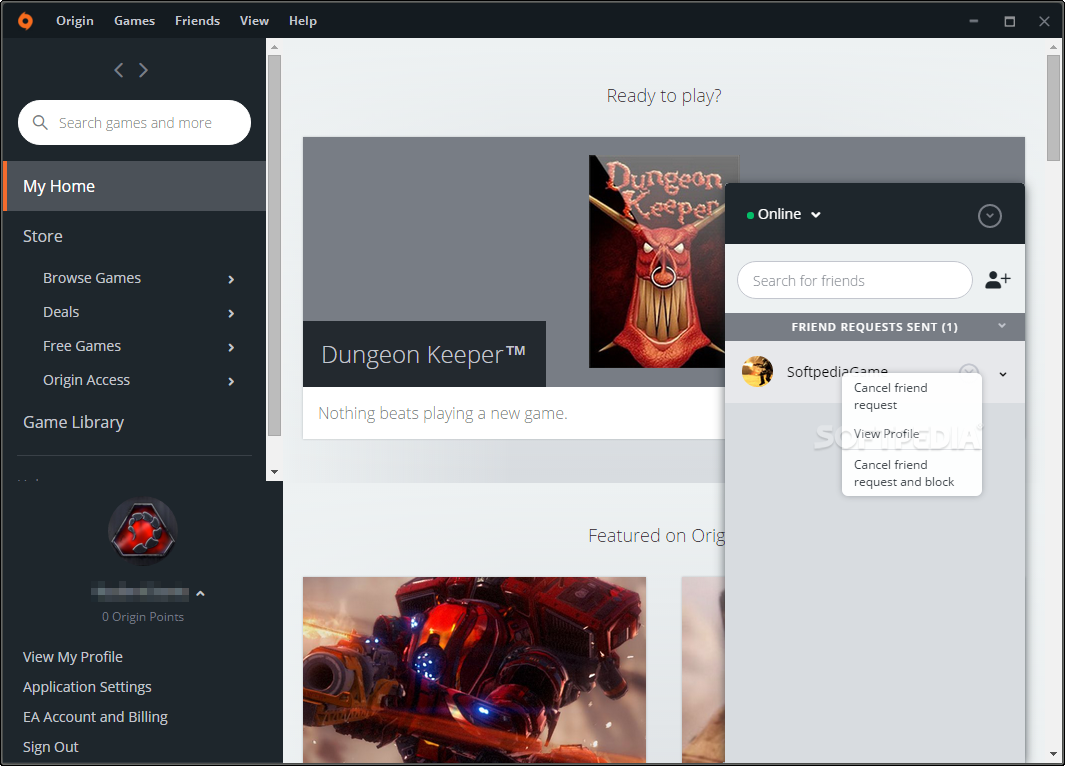1065x766 pixels.
Task: Open the featured red mech game thumbnail
Action: (474, 670)
